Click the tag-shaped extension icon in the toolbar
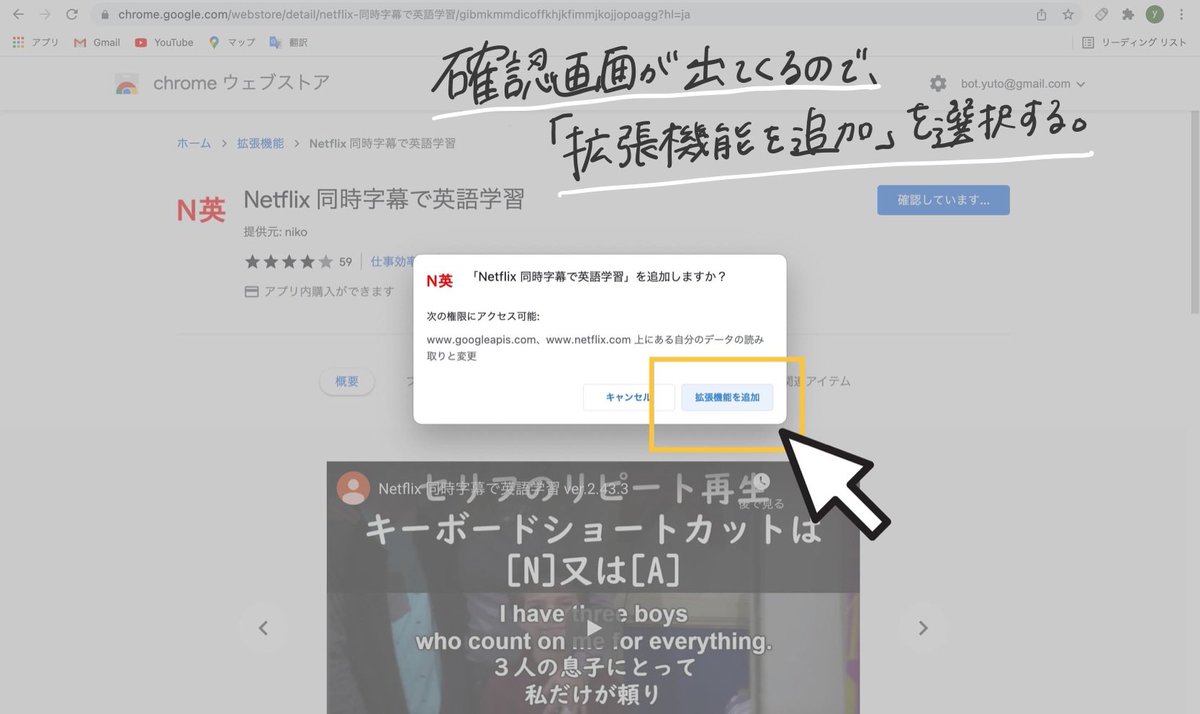Image resolution: width=1200 pixels, height=714 pixels. point(1101,15)
